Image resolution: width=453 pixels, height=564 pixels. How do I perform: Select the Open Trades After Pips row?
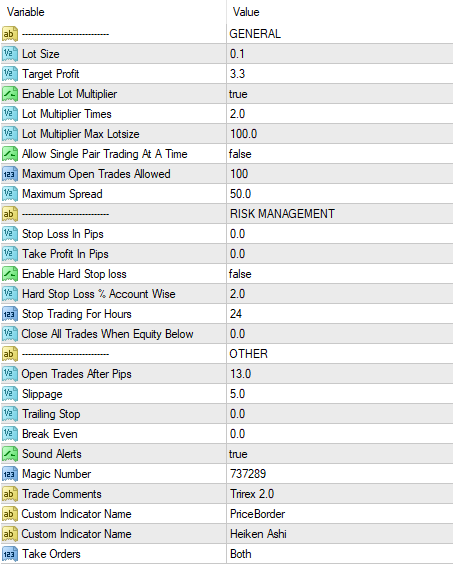tap(227, 374)
